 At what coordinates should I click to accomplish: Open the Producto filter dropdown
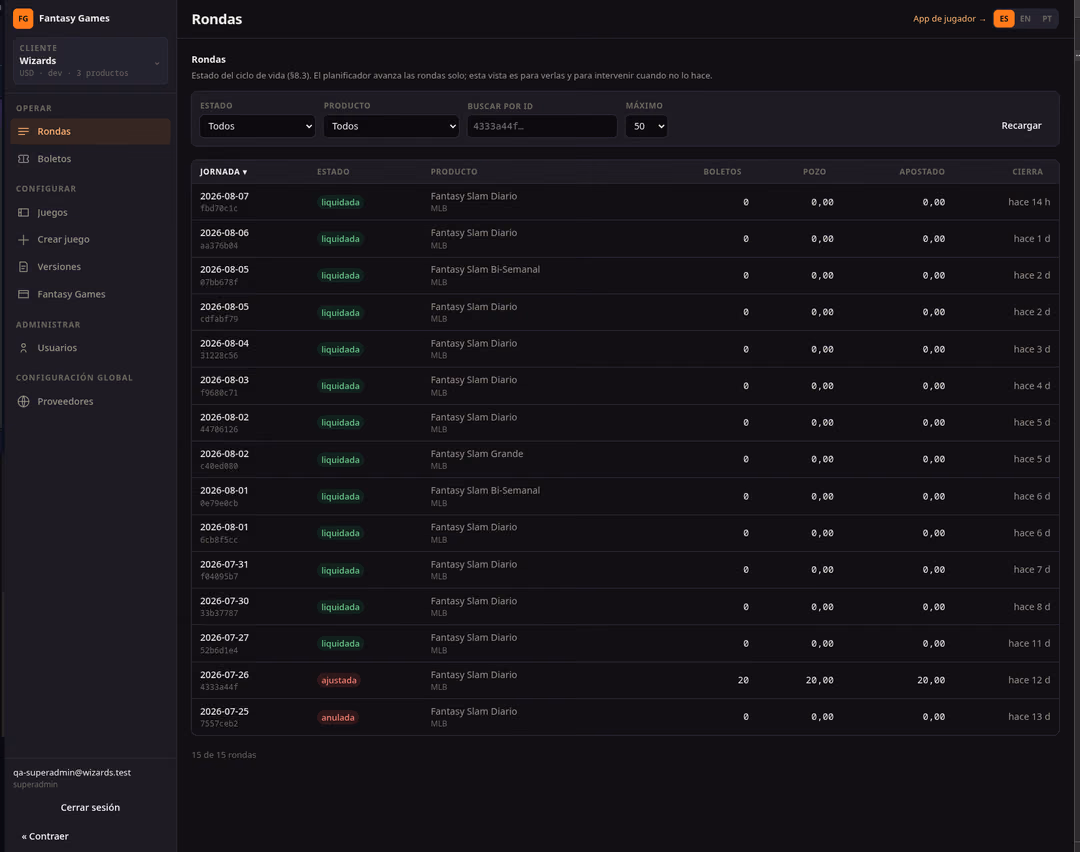tap(391, 126)
